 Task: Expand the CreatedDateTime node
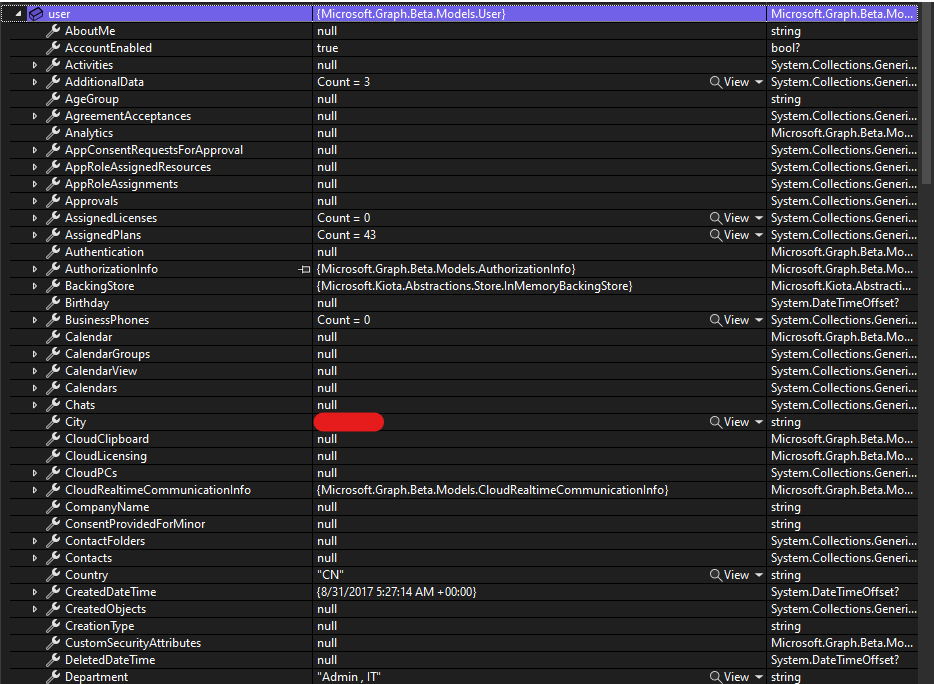click(x=35, y=592)
